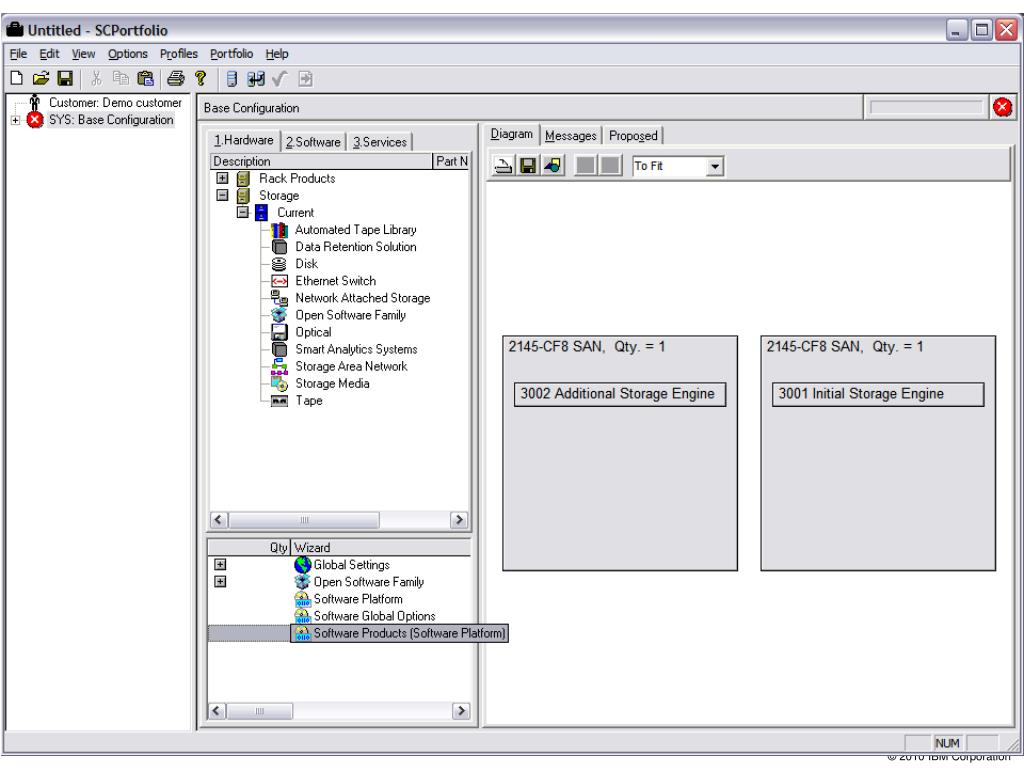Click the checkmark validate toolbar icon
Image resolution: width=1024 pixels, height=768 pixels.
(x=280, y=79)
